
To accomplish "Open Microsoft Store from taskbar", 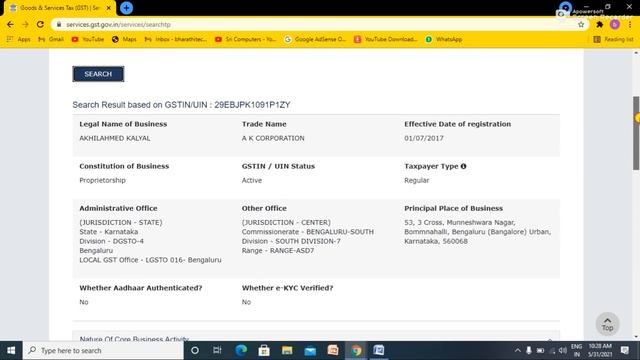I will tap(264, 350).
